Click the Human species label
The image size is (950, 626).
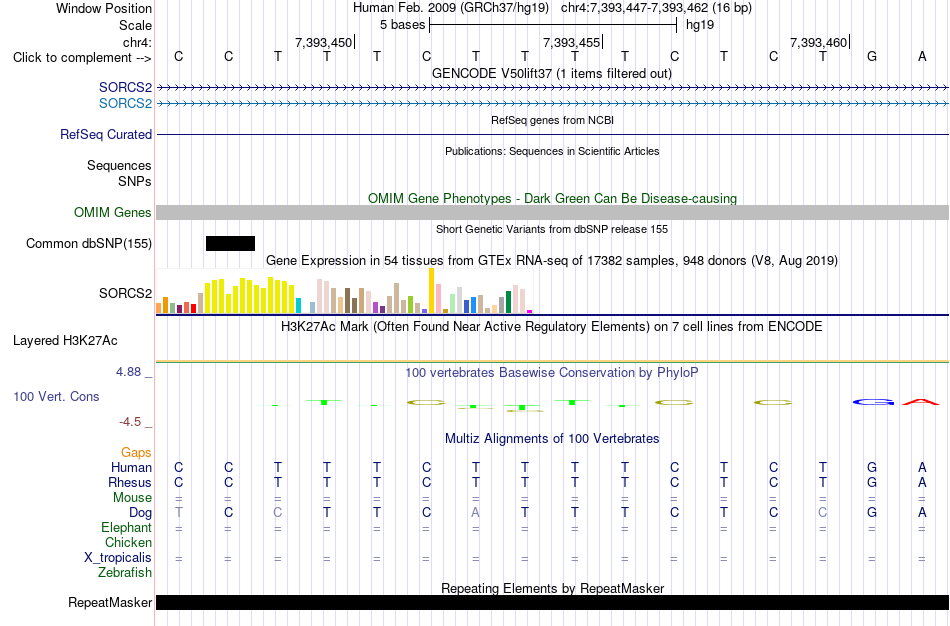pos(131,467)
